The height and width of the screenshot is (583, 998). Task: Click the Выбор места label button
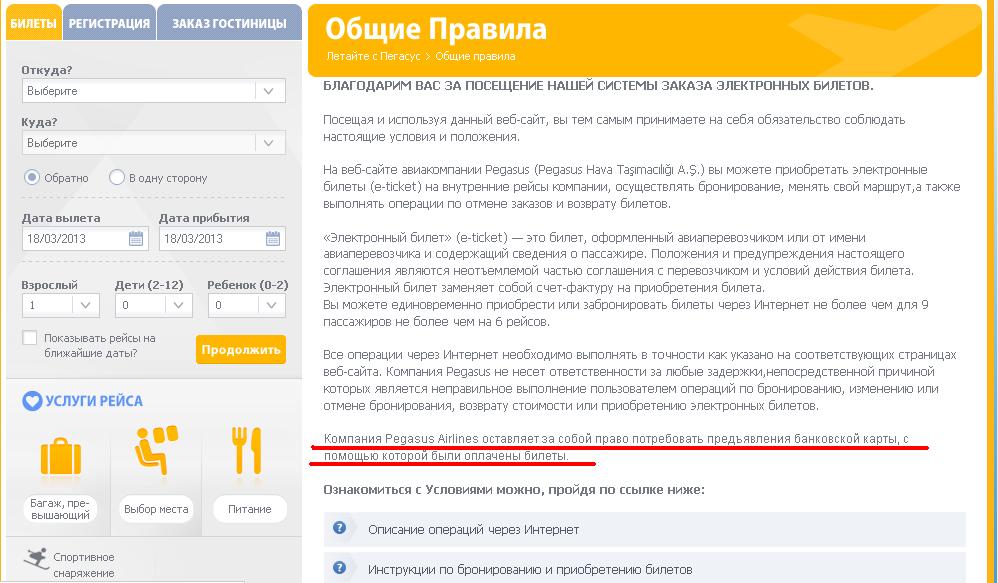click(156, 509)
